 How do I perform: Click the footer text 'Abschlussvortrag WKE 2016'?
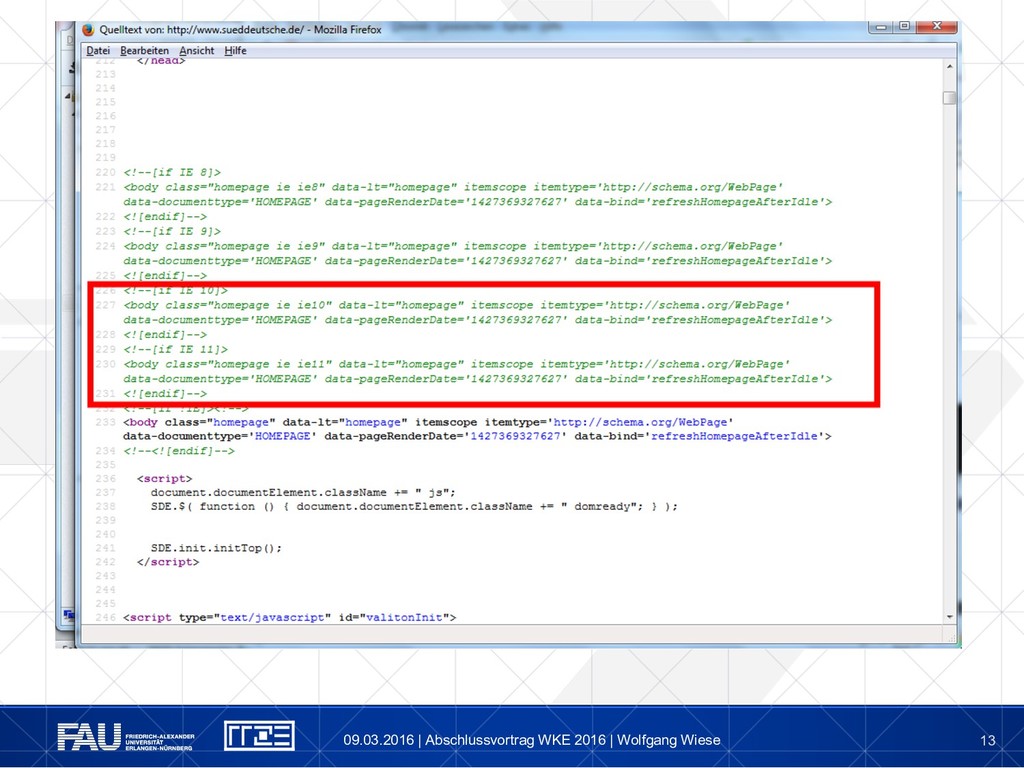pos(515,740)
